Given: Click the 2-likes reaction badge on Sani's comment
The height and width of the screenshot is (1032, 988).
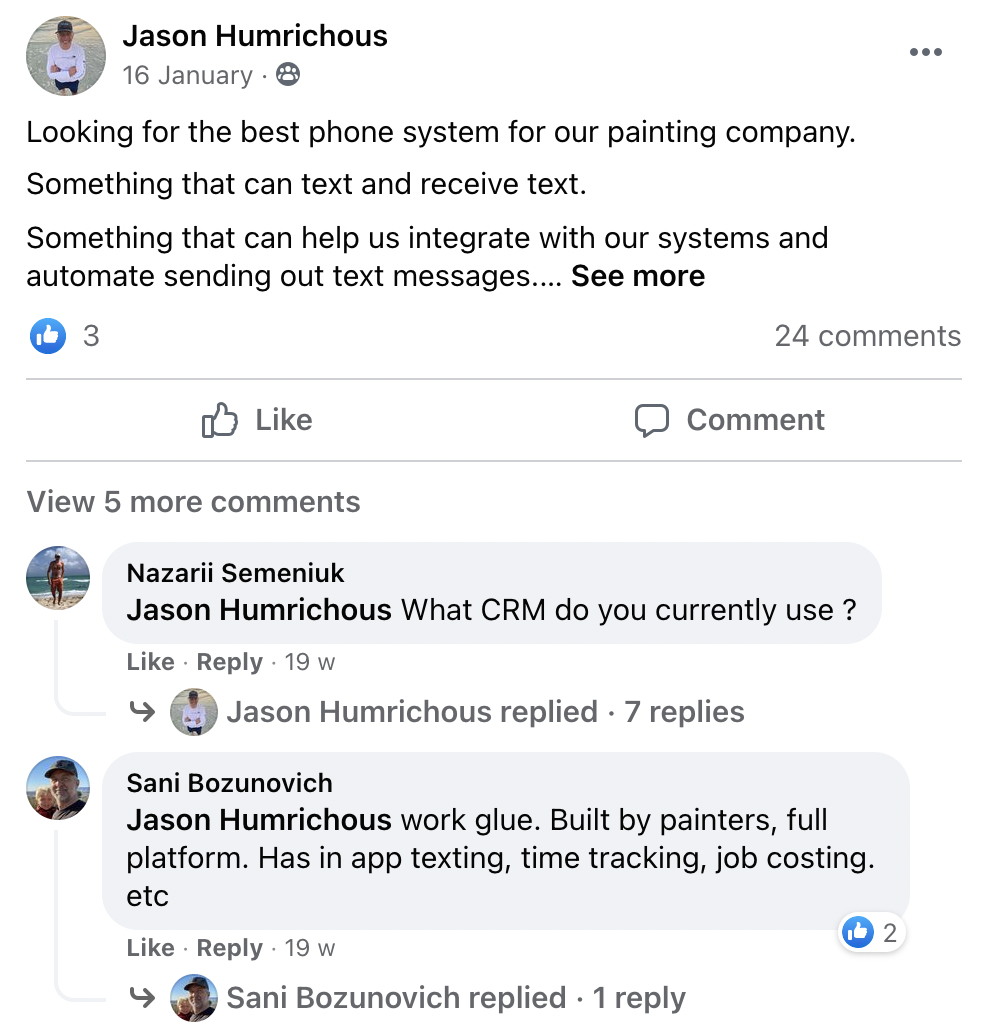Looking at the screenshot, I should pyautogui.click(x=872, y=934).
